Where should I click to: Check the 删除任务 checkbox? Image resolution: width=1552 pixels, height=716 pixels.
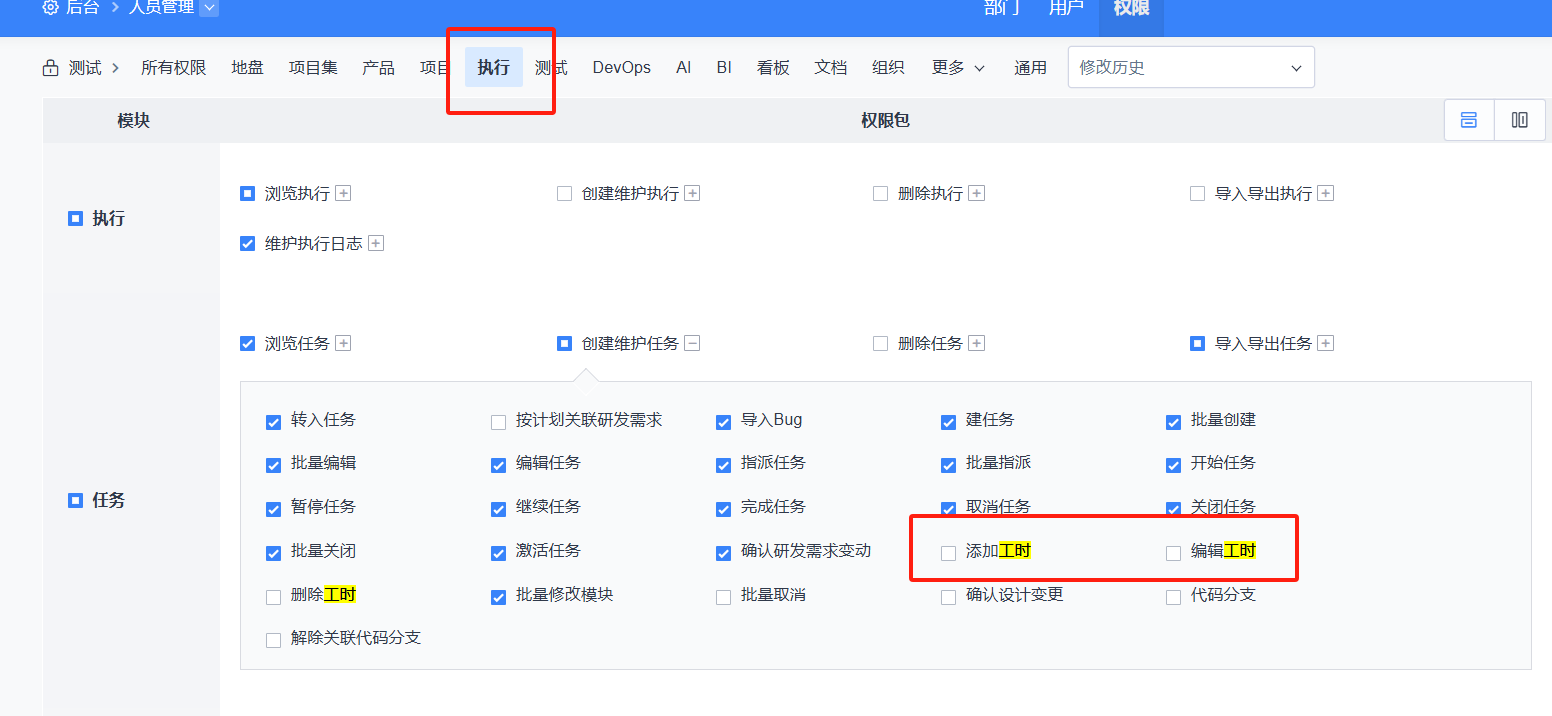[x=880, y=343]
